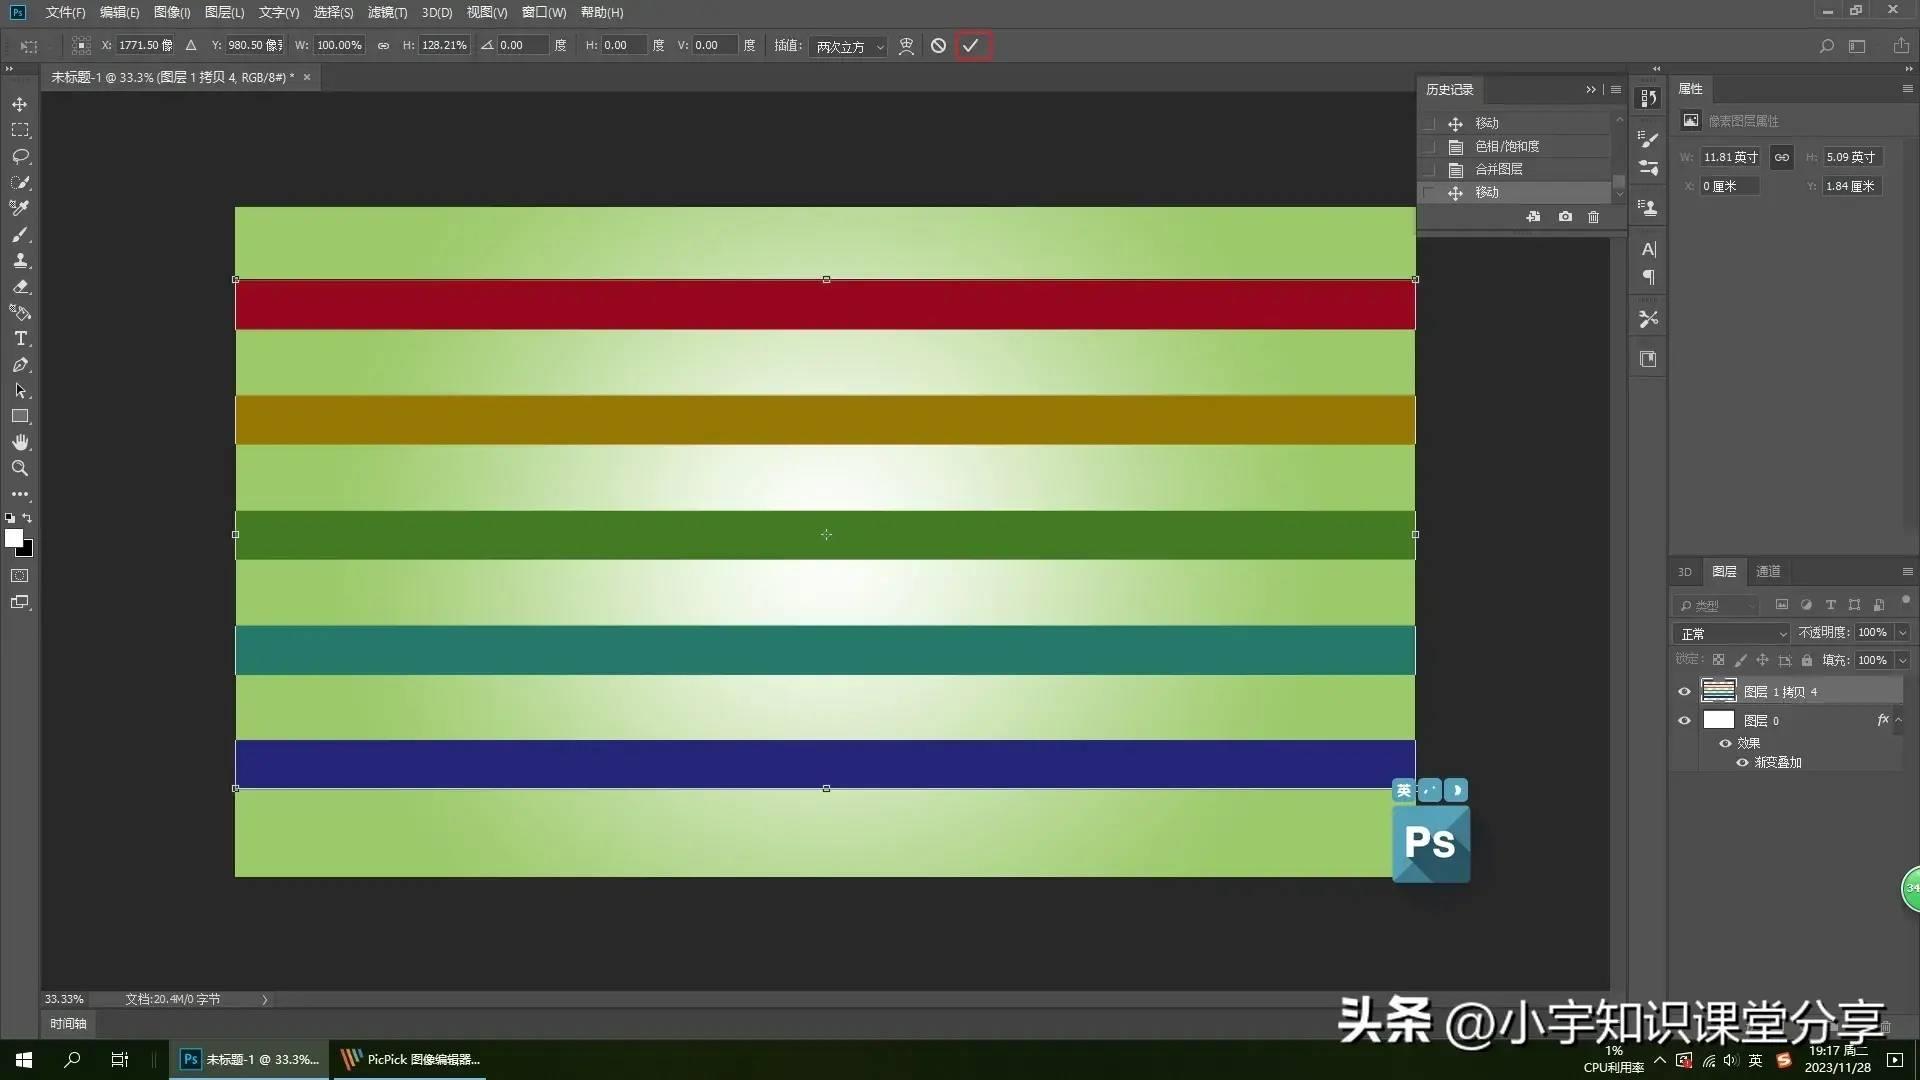
Task: Toggle lock all padlock icon
Action: coord(1806,660)
